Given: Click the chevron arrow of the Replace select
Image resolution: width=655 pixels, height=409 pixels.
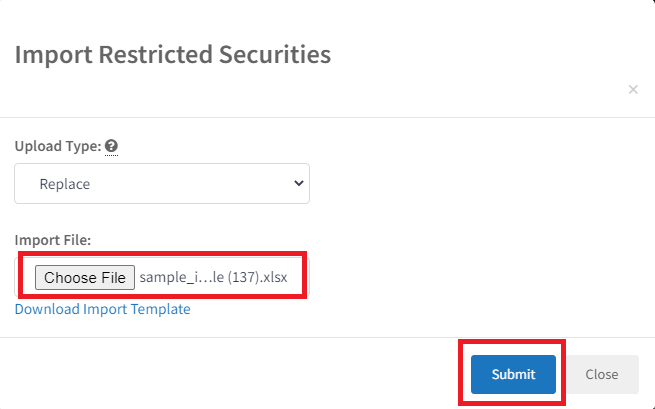Looking at the screenshot, I should pos(298,183).
